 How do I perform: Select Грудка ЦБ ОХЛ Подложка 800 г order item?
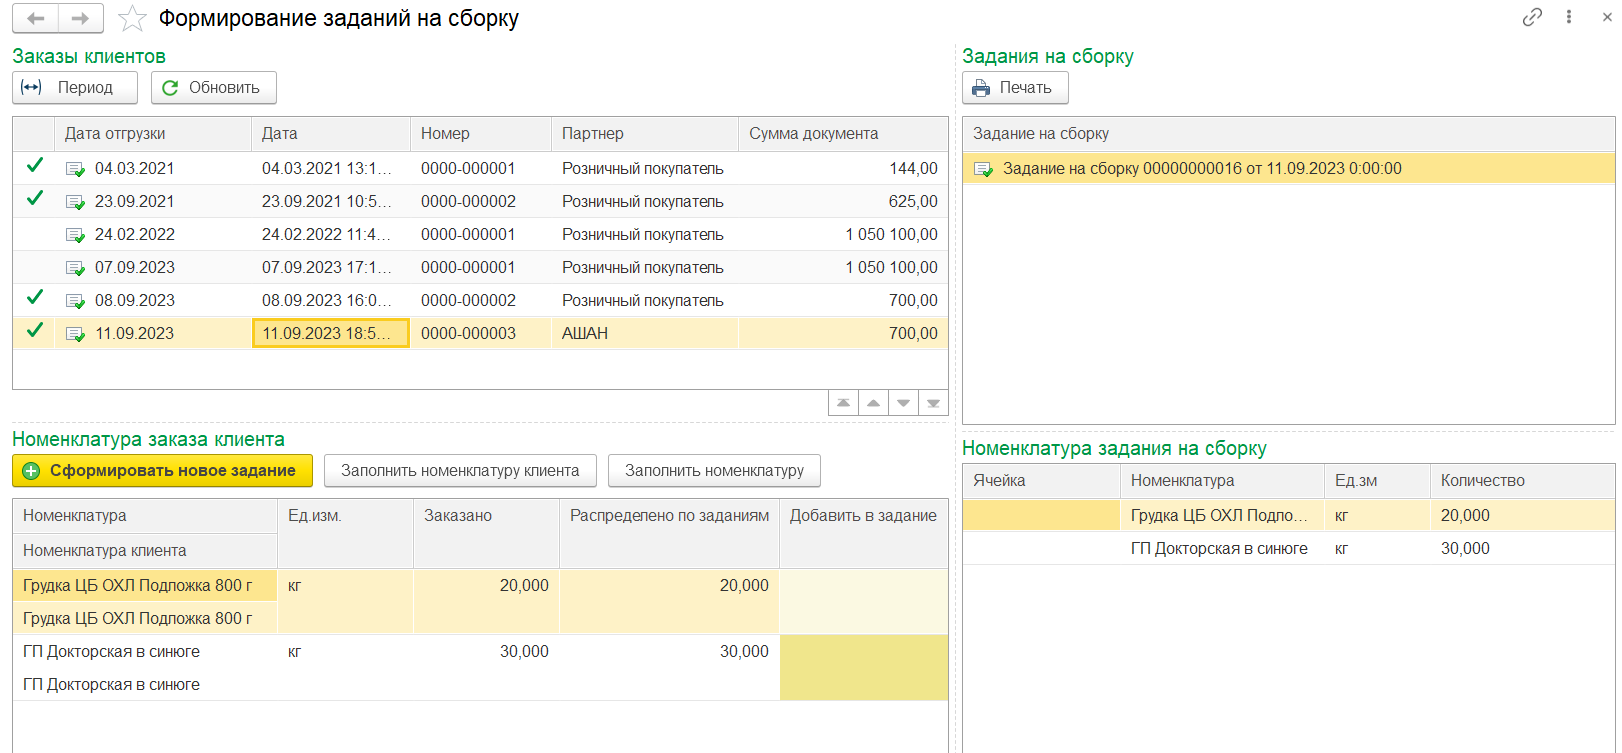145,585
